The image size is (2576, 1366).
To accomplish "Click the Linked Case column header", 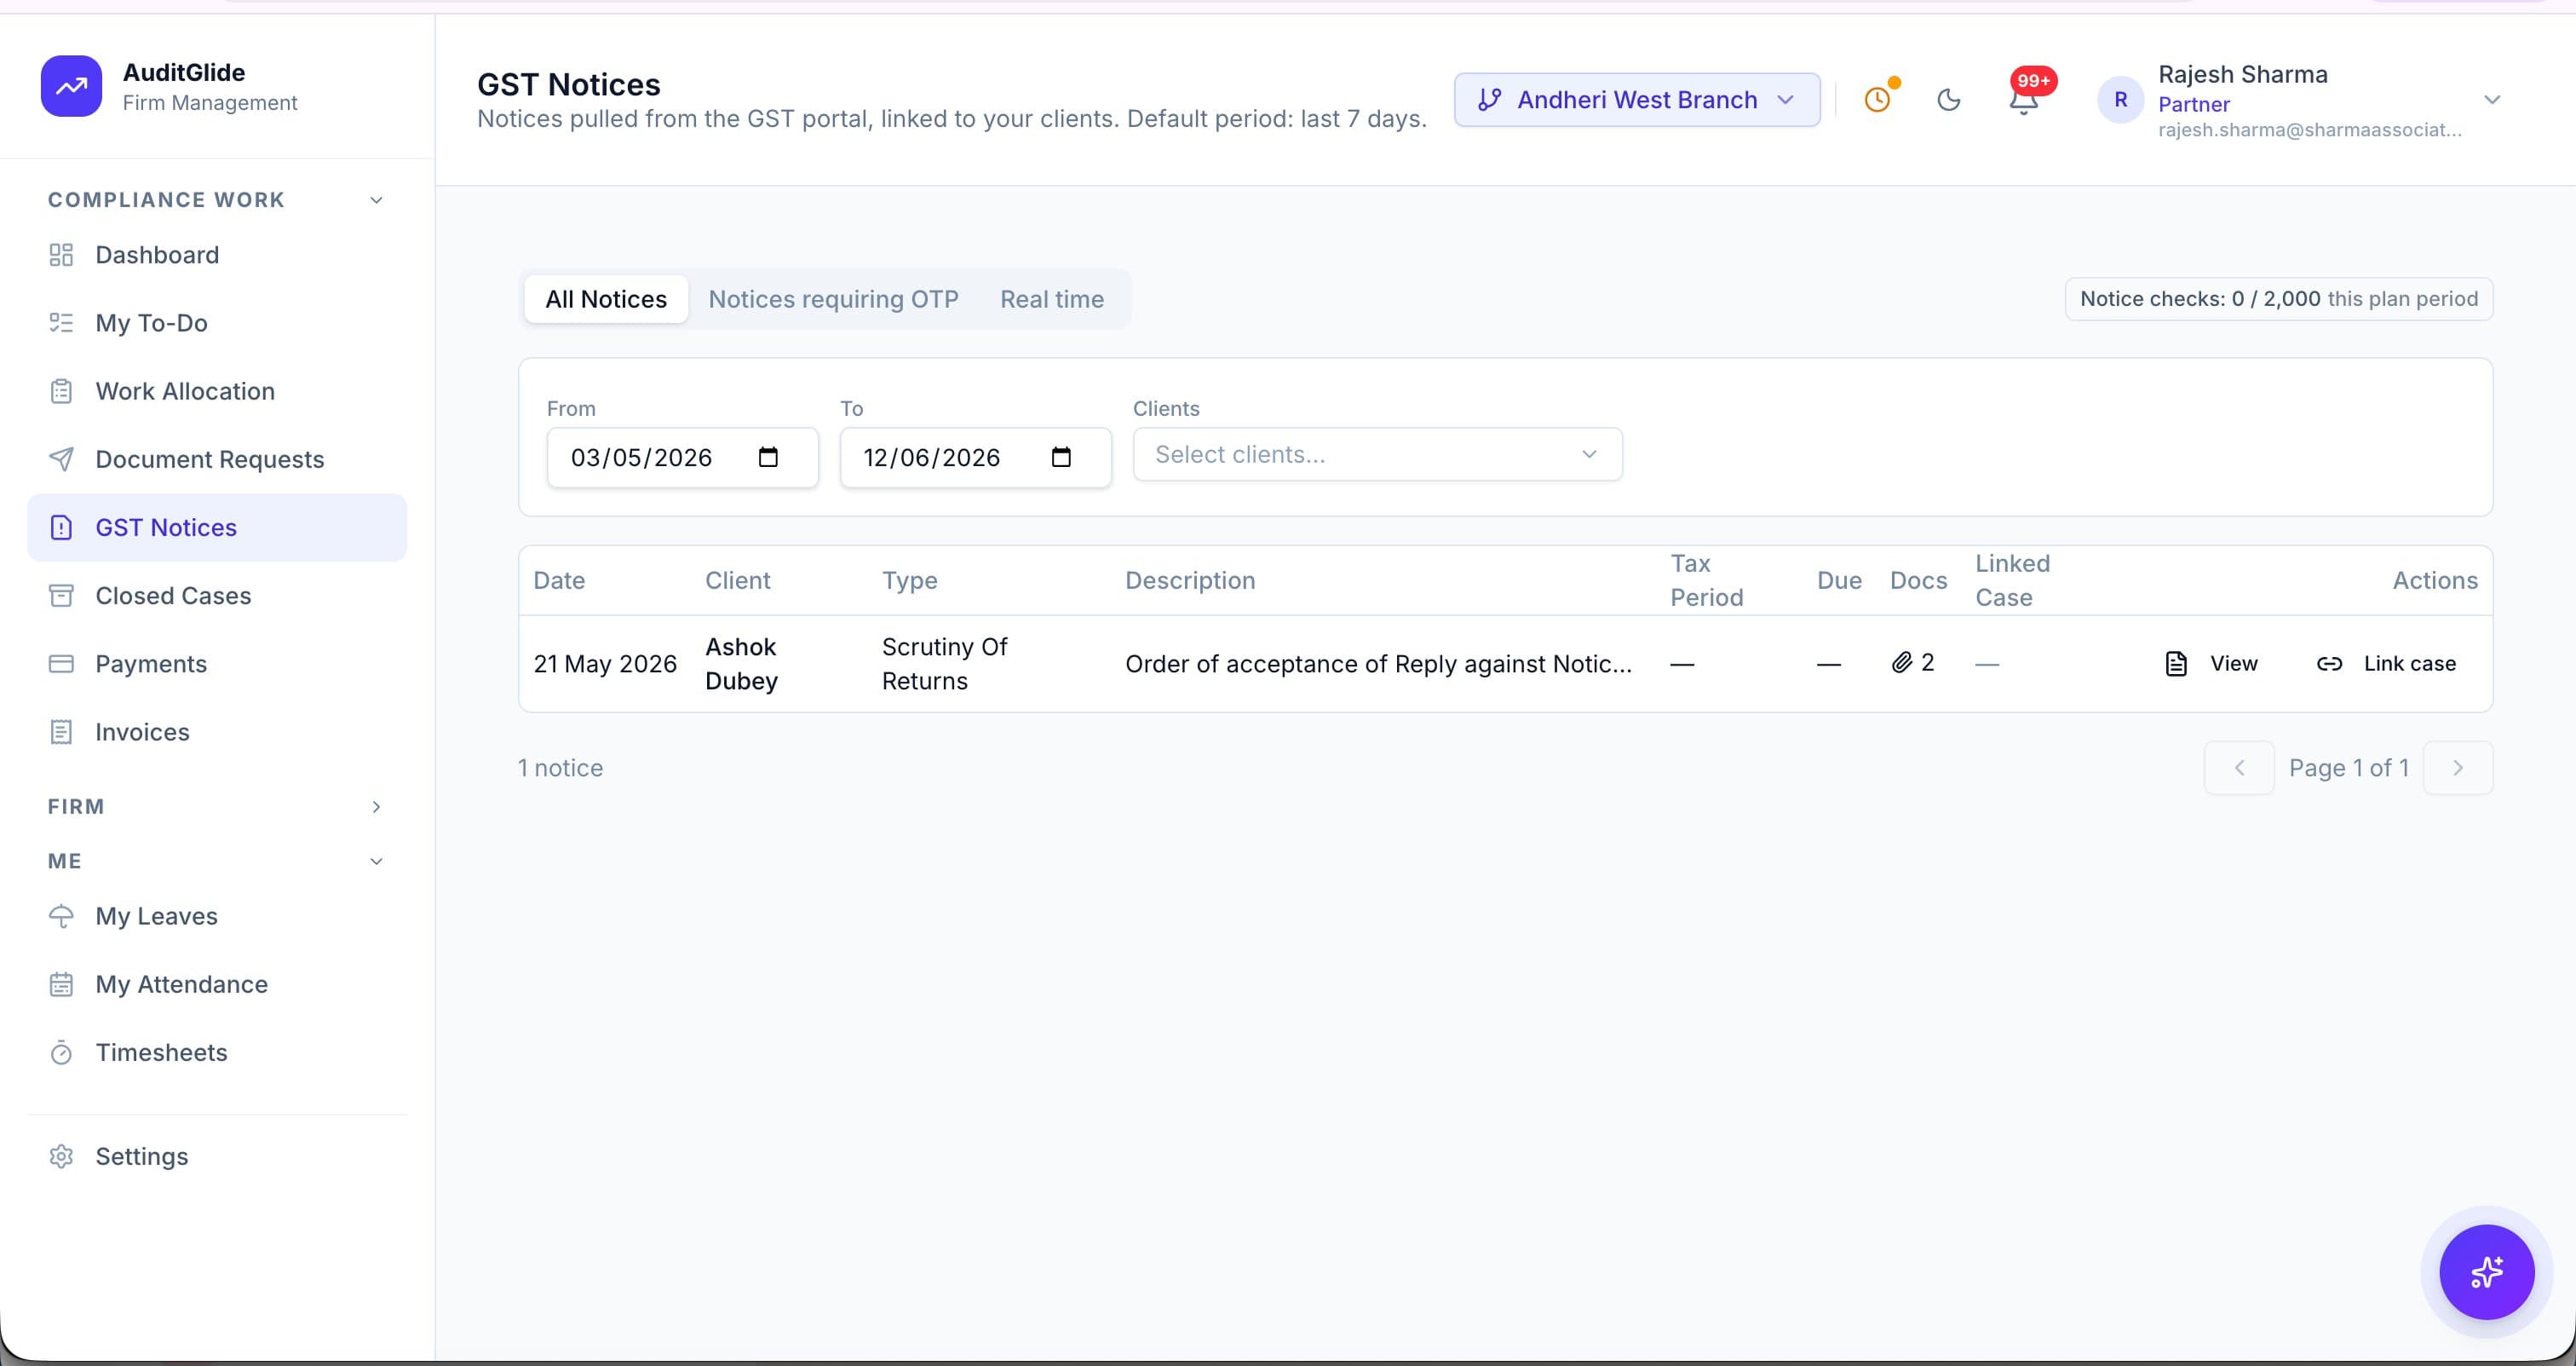I will point(2012,580).
